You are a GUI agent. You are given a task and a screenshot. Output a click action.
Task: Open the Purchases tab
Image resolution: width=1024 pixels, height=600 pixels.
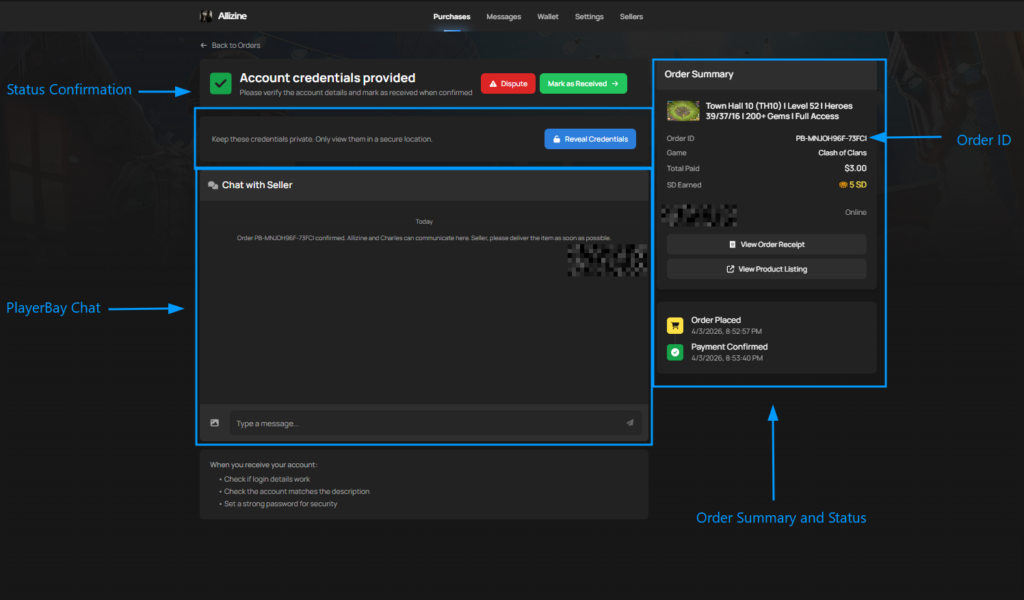point(451,17)
